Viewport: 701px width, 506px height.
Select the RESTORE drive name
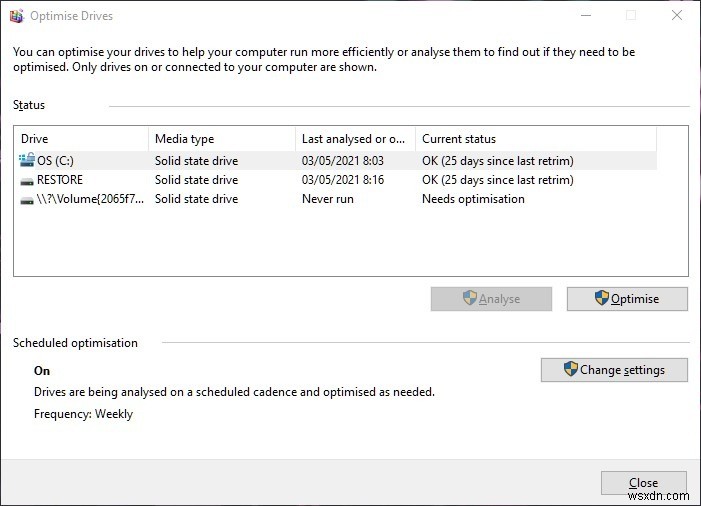60,180
